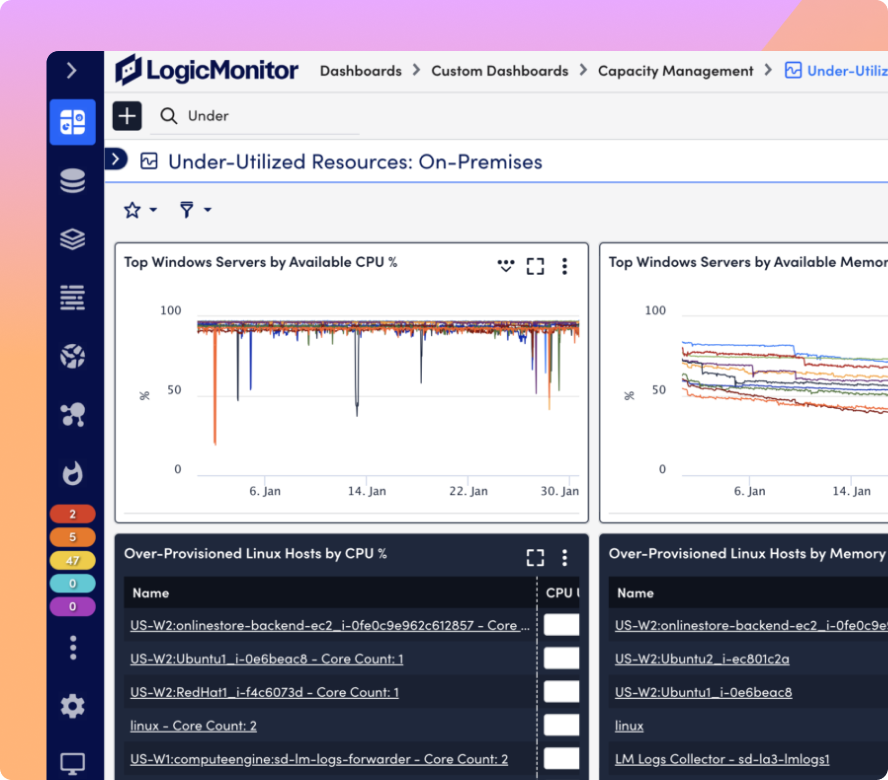Go to Custom Dashboards breadcrumb
Image resolution: width=888 pixels, height=780 pixels.
click(x=499, y=71)
